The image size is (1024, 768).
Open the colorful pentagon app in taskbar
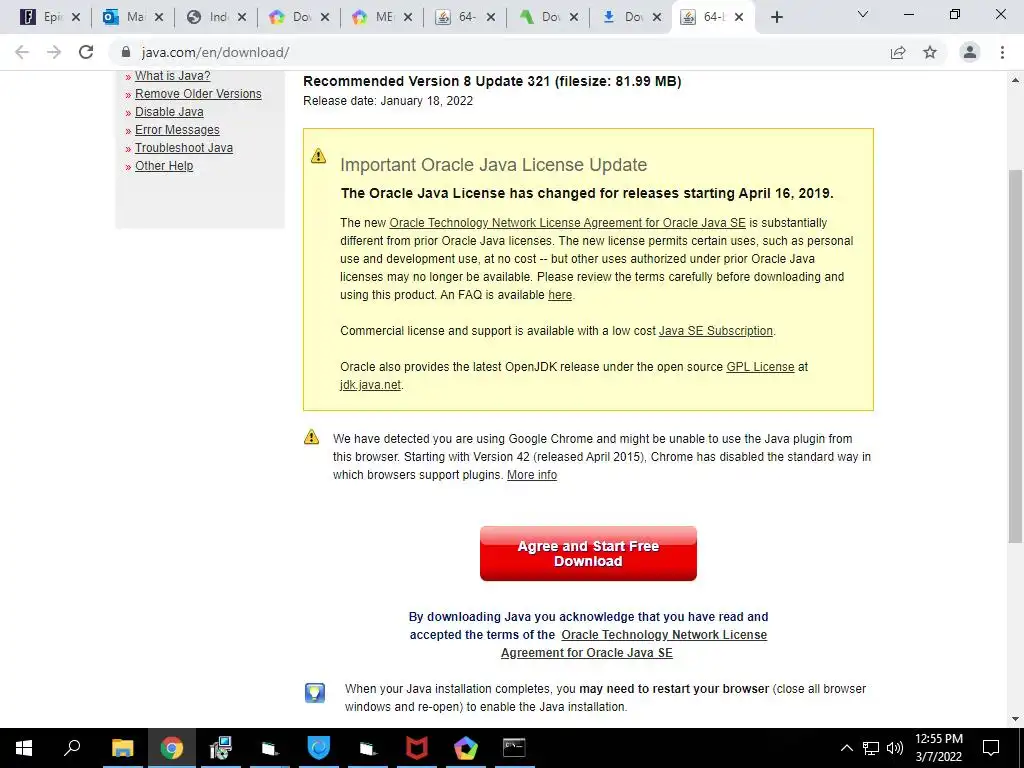coord(466,748)
